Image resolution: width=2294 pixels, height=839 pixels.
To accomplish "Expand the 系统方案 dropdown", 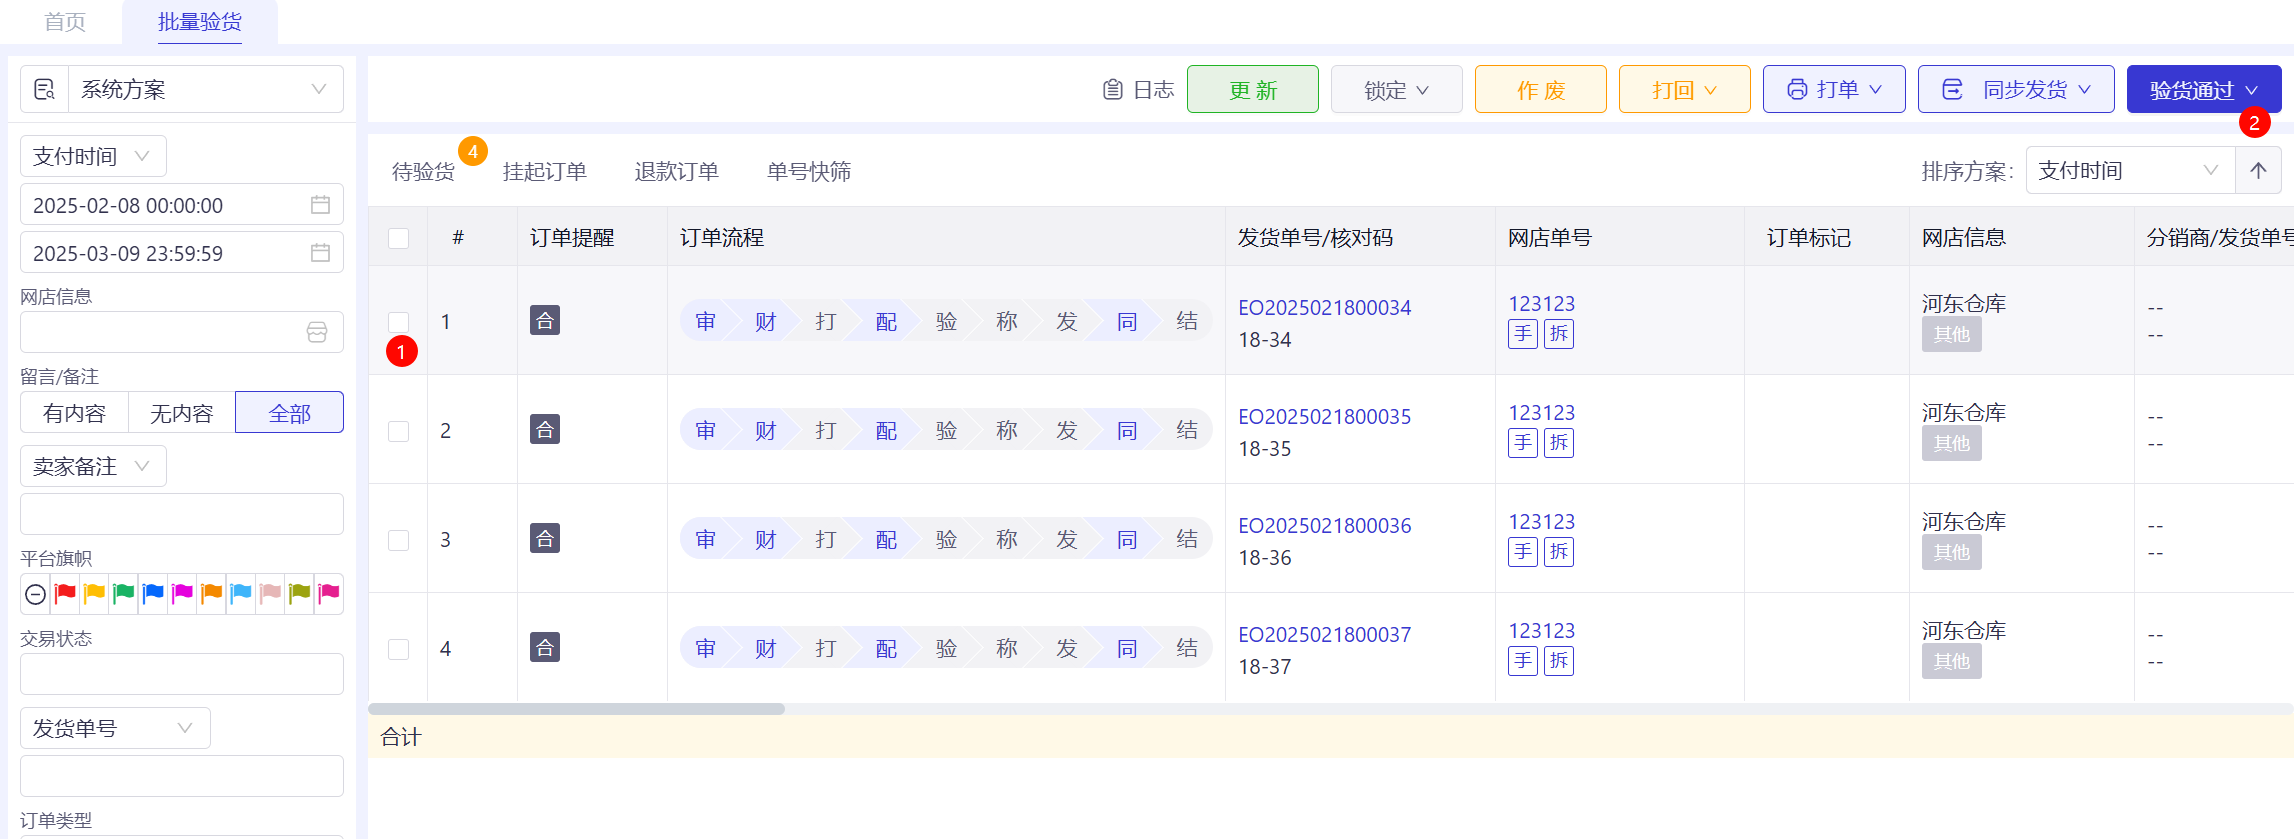I will point(206,89).
